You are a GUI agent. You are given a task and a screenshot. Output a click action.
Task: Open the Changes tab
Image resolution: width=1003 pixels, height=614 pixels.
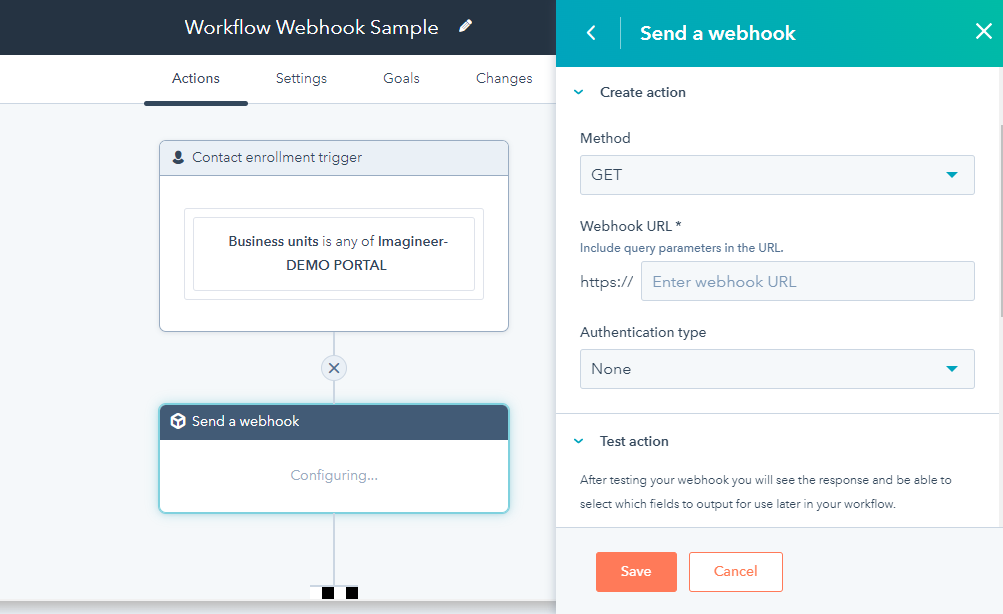pyautogui.click(x=503, y=78)
